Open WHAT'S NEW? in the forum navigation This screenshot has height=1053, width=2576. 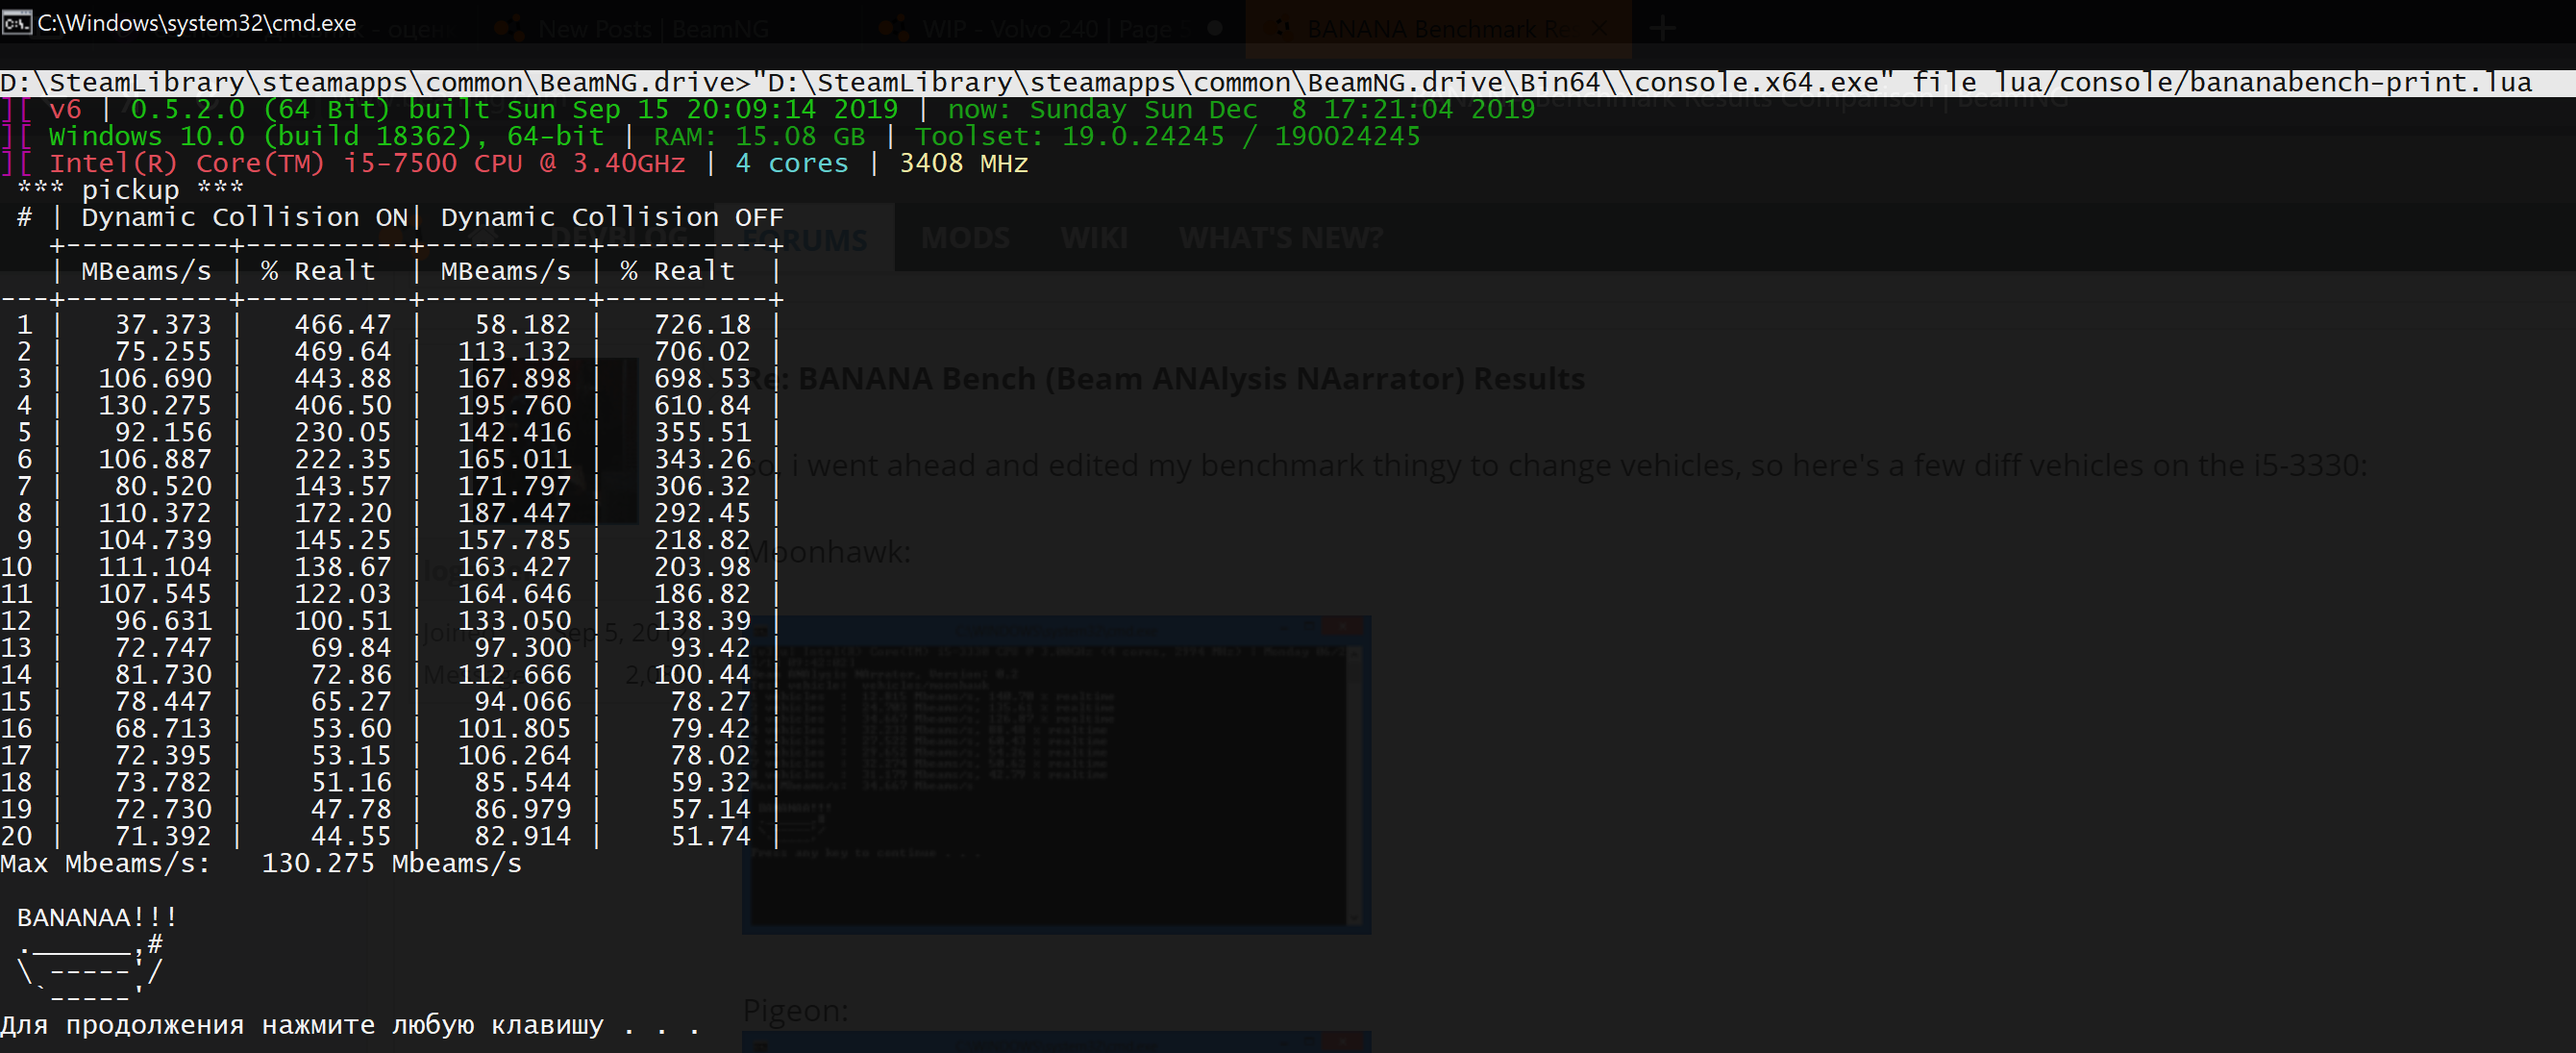[1281, 238]
